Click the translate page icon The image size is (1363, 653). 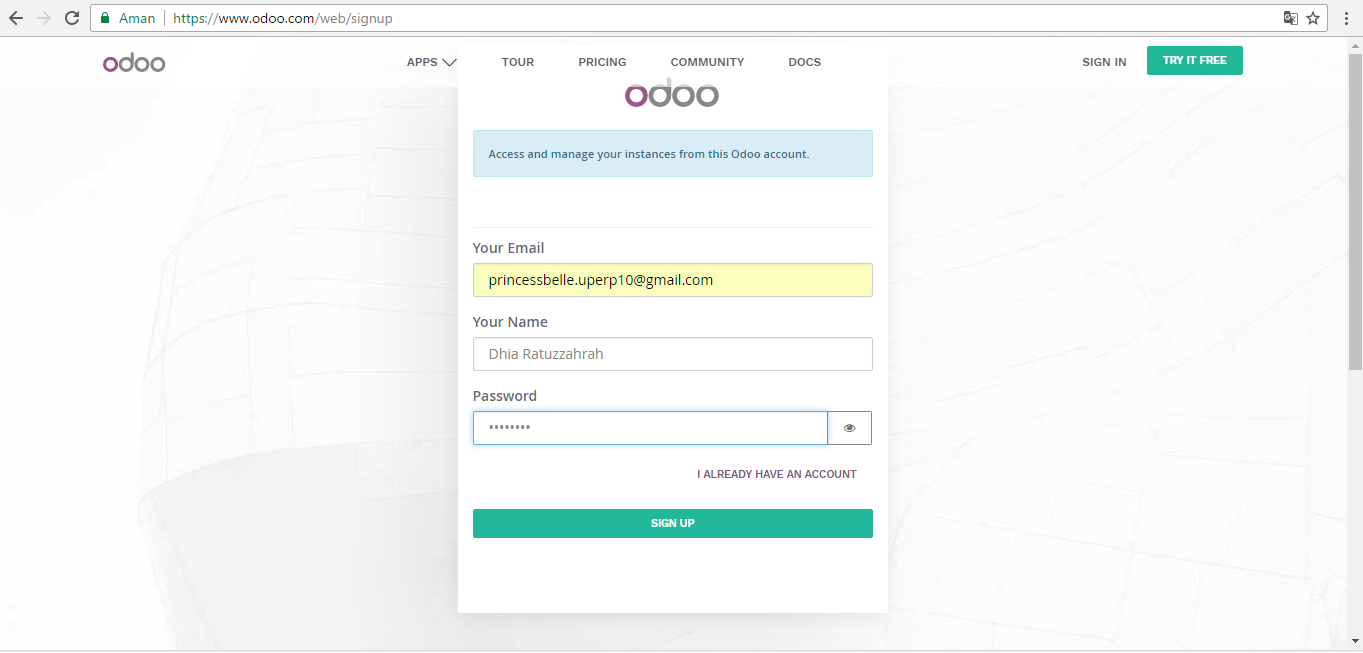(x=1291, y=18)
